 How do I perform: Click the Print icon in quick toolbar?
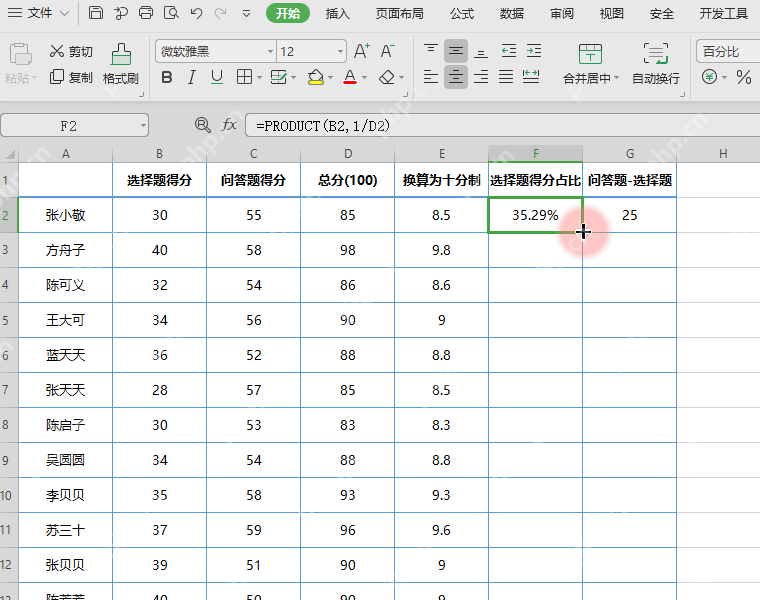click(146, 13)
